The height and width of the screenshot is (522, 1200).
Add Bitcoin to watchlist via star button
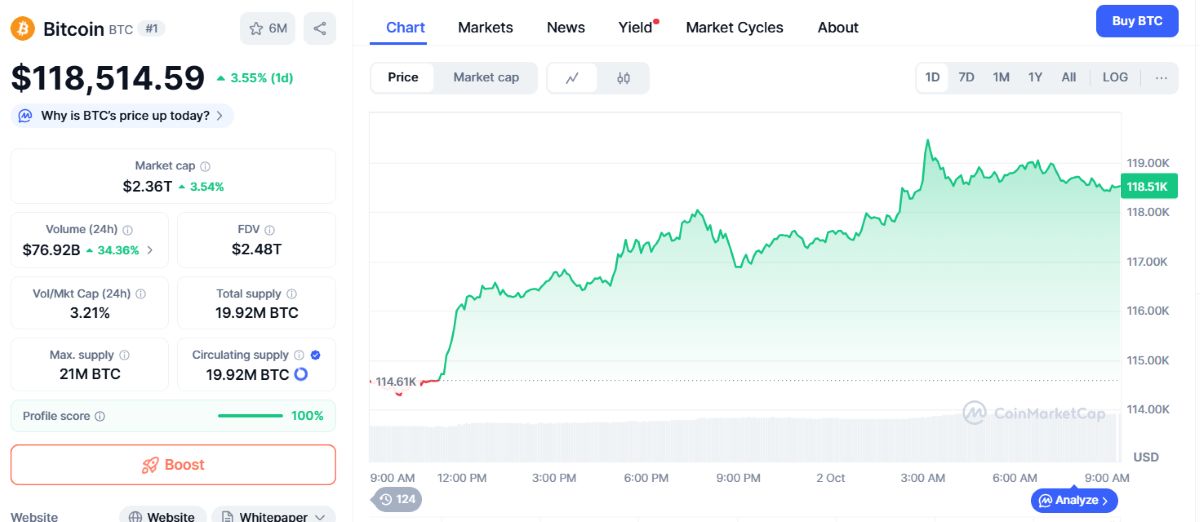(x=267, y=28)
